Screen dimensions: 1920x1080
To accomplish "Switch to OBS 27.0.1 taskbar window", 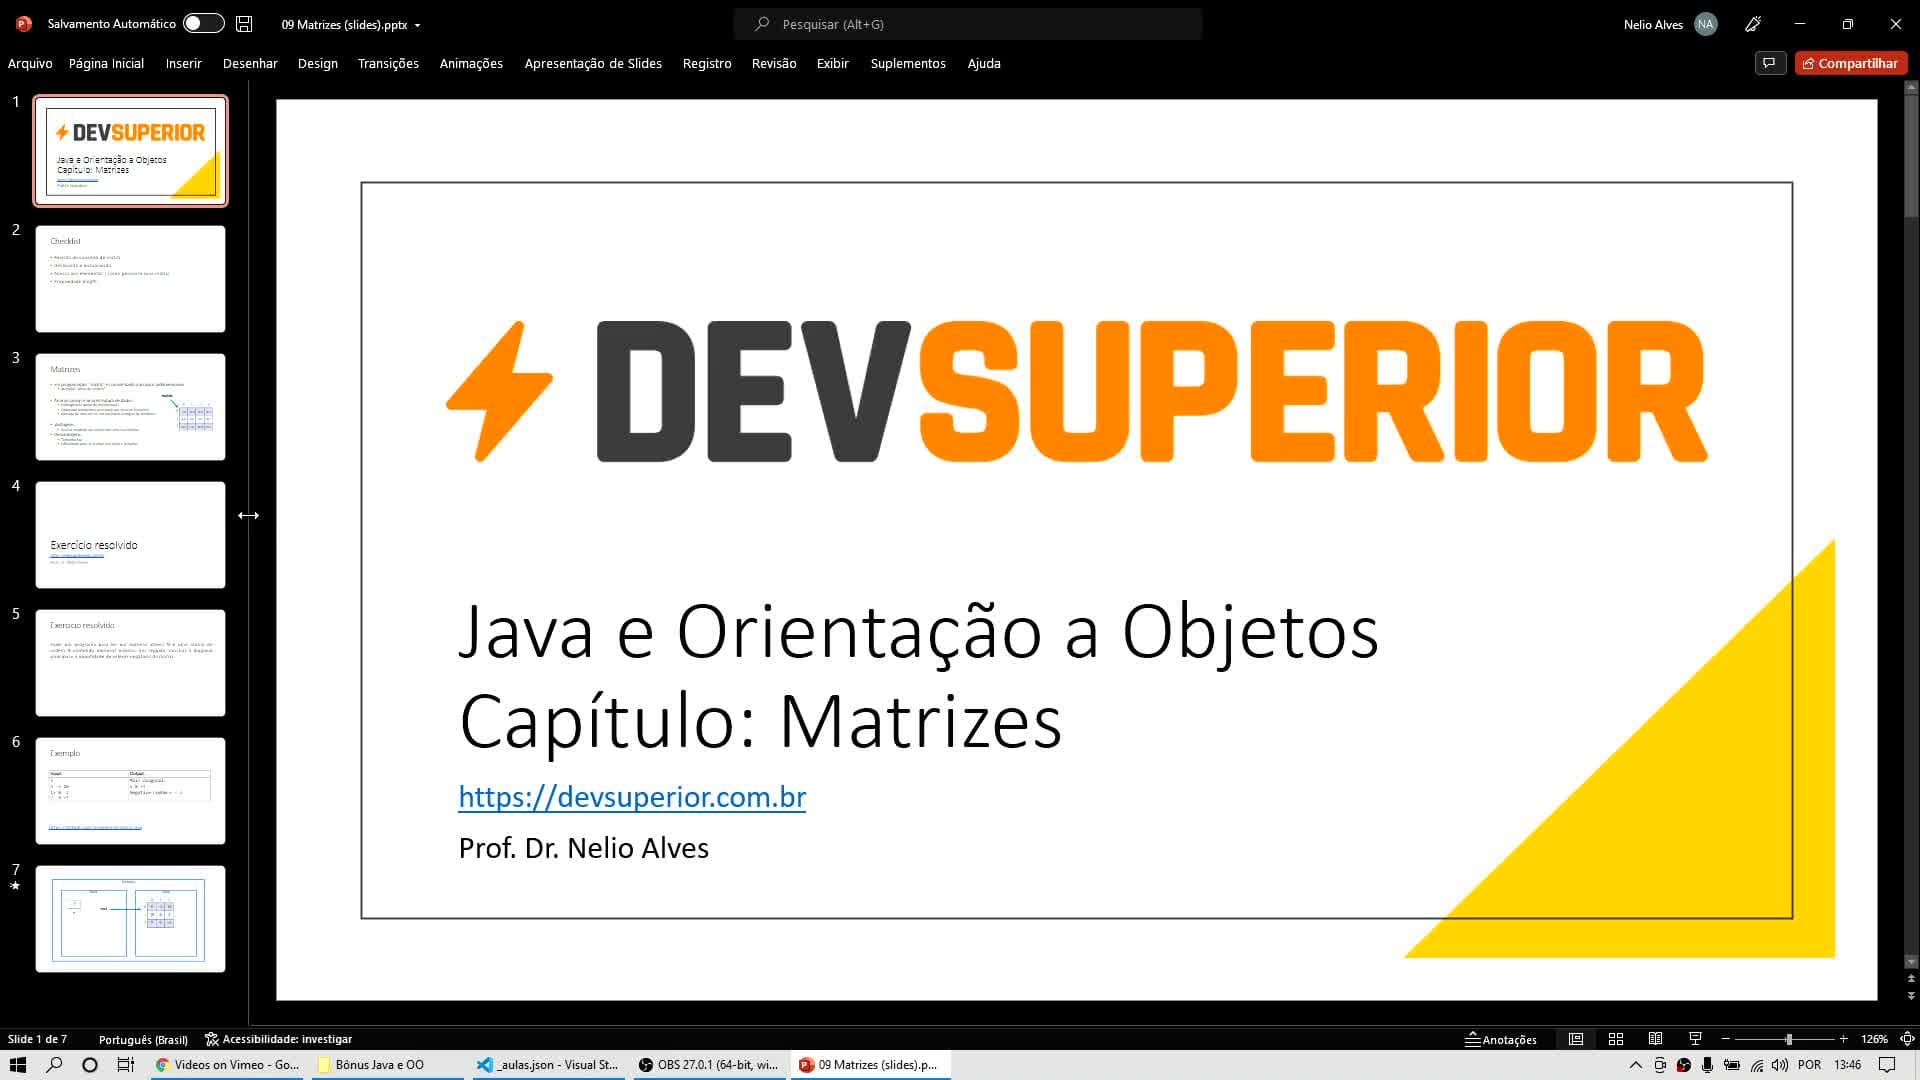I will [709, 1065].
